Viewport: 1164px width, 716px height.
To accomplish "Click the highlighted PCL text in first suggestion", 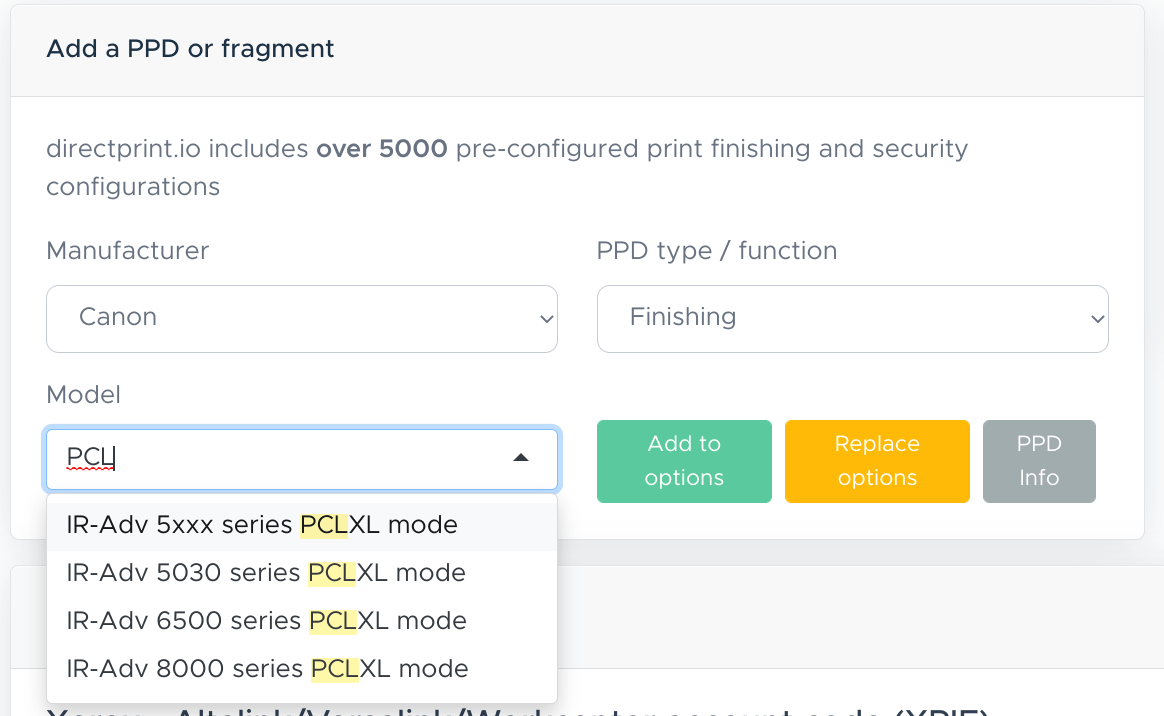I will [322, 524].
